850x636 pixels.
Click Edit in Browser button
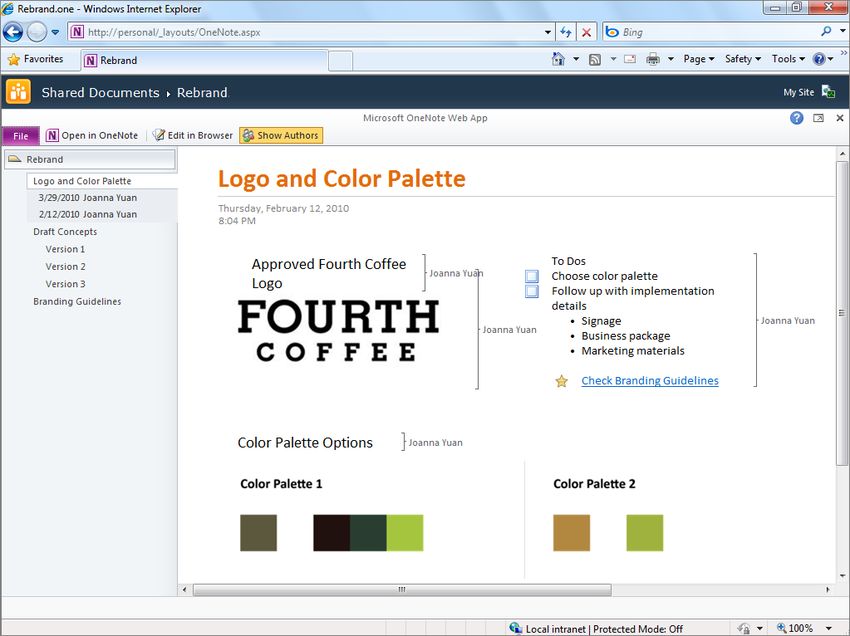coord(193,136)
